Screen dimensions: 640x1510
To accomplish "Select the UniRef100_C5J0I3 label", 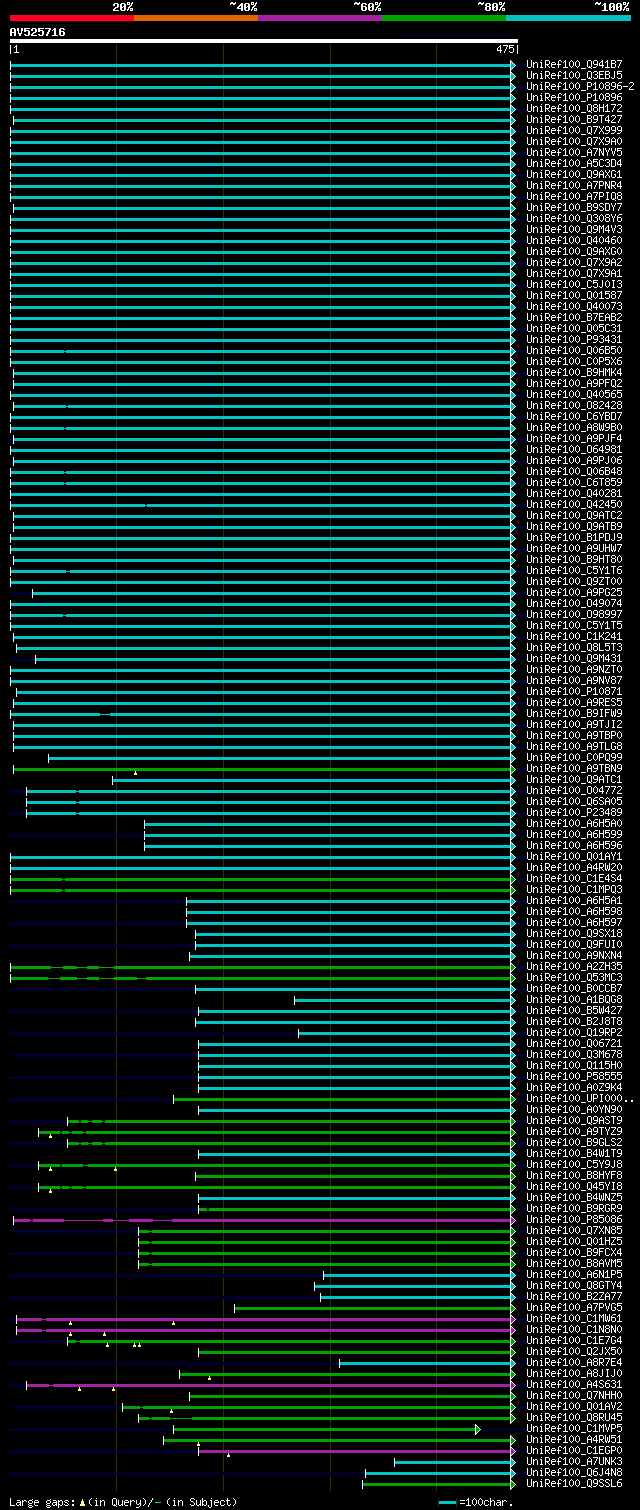I will tap(574, 285).
